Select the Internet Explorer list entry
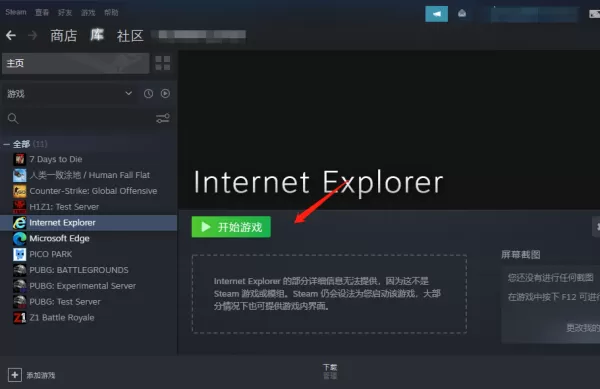 pos(89,223)
